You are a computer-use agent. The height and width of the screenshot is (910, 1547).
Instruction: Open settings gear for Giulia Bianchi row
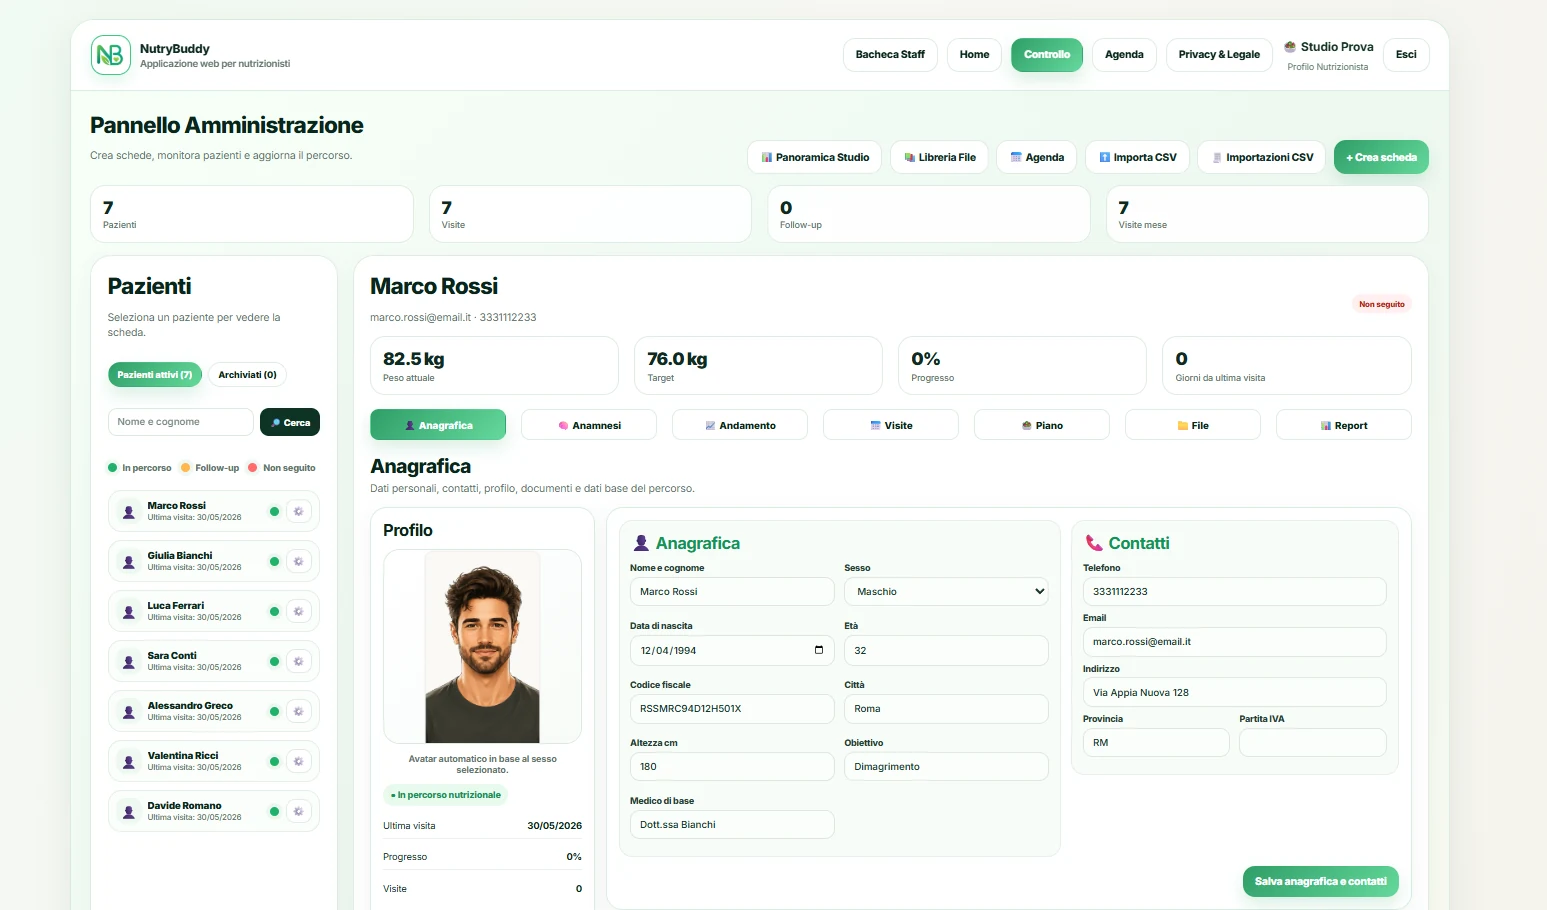tap(298, 561)
